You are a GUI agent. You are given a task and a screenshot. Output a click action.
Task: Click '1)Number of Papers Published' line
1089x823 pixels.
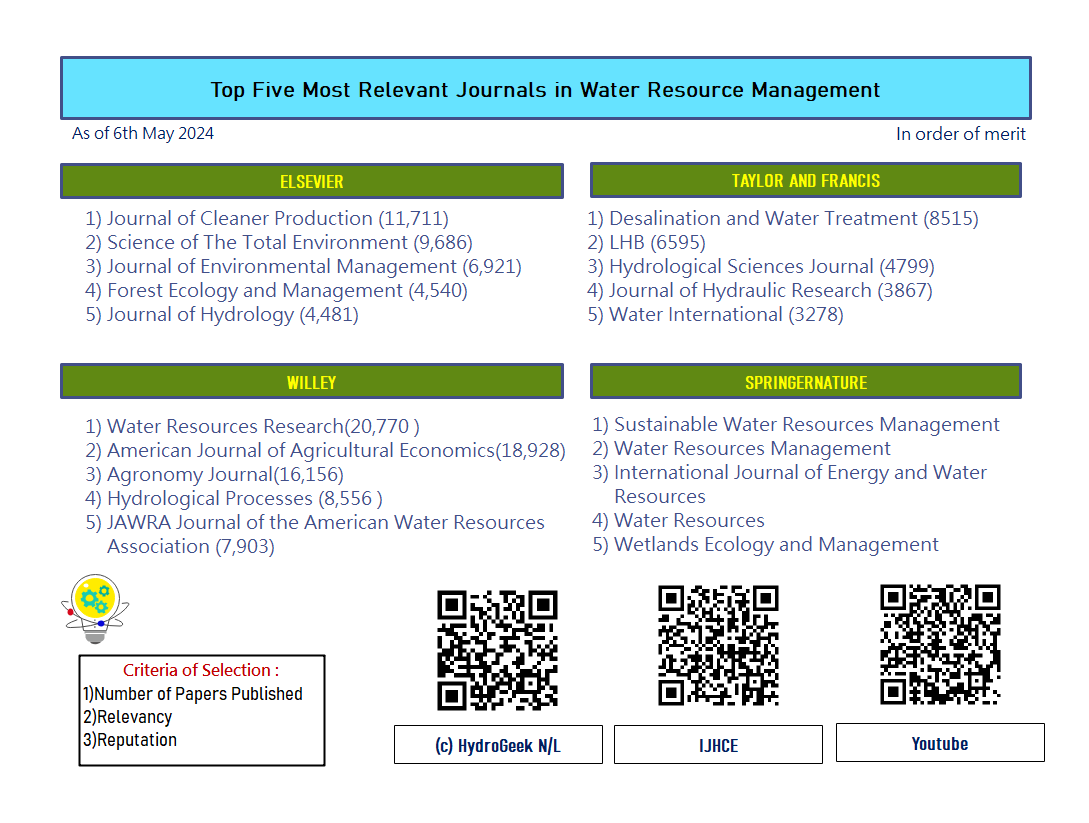tap(192, 694)
